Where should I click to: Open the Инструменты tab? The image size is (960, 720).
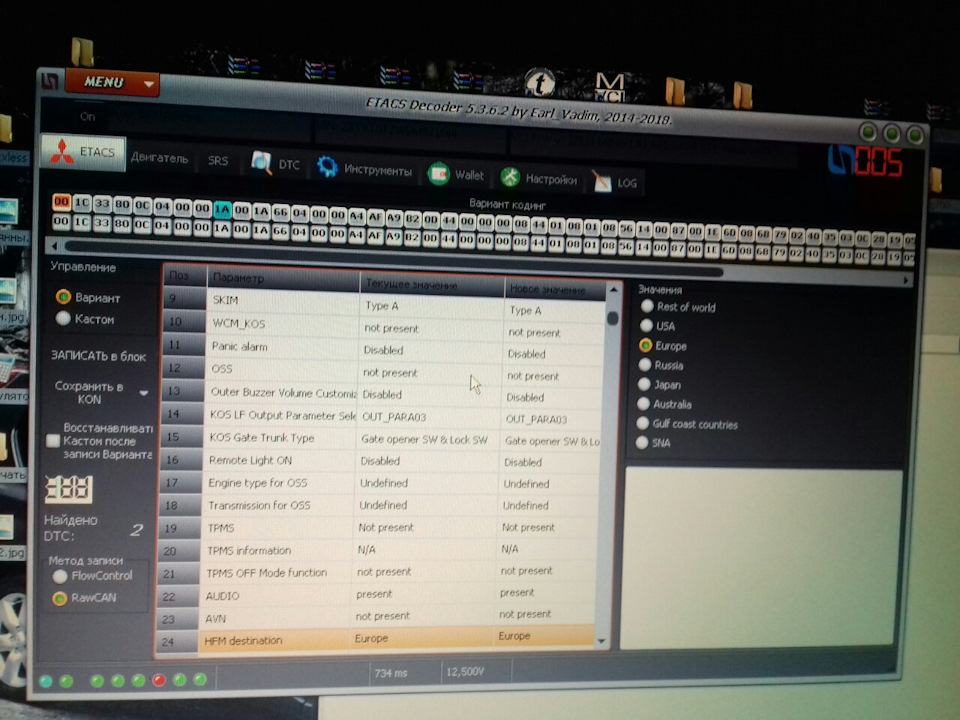(x=365, y=168)
